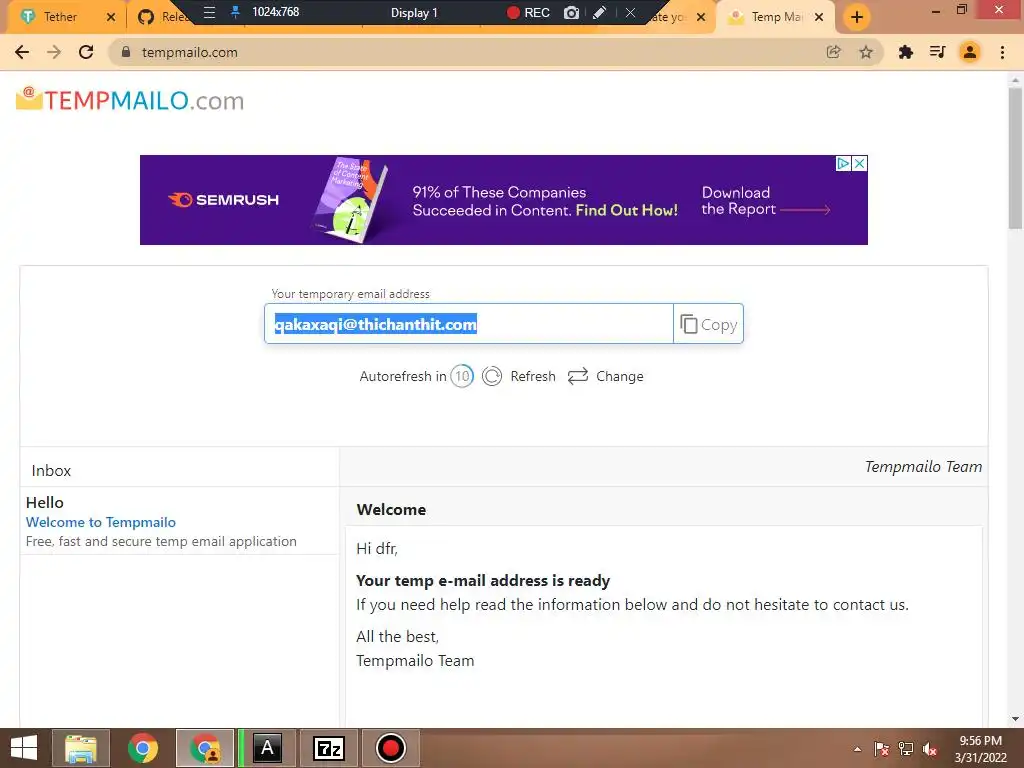Viewport: 1024px width, 768px height.
Task: Open the share page icon in address bar
Action: coord(834,52)
